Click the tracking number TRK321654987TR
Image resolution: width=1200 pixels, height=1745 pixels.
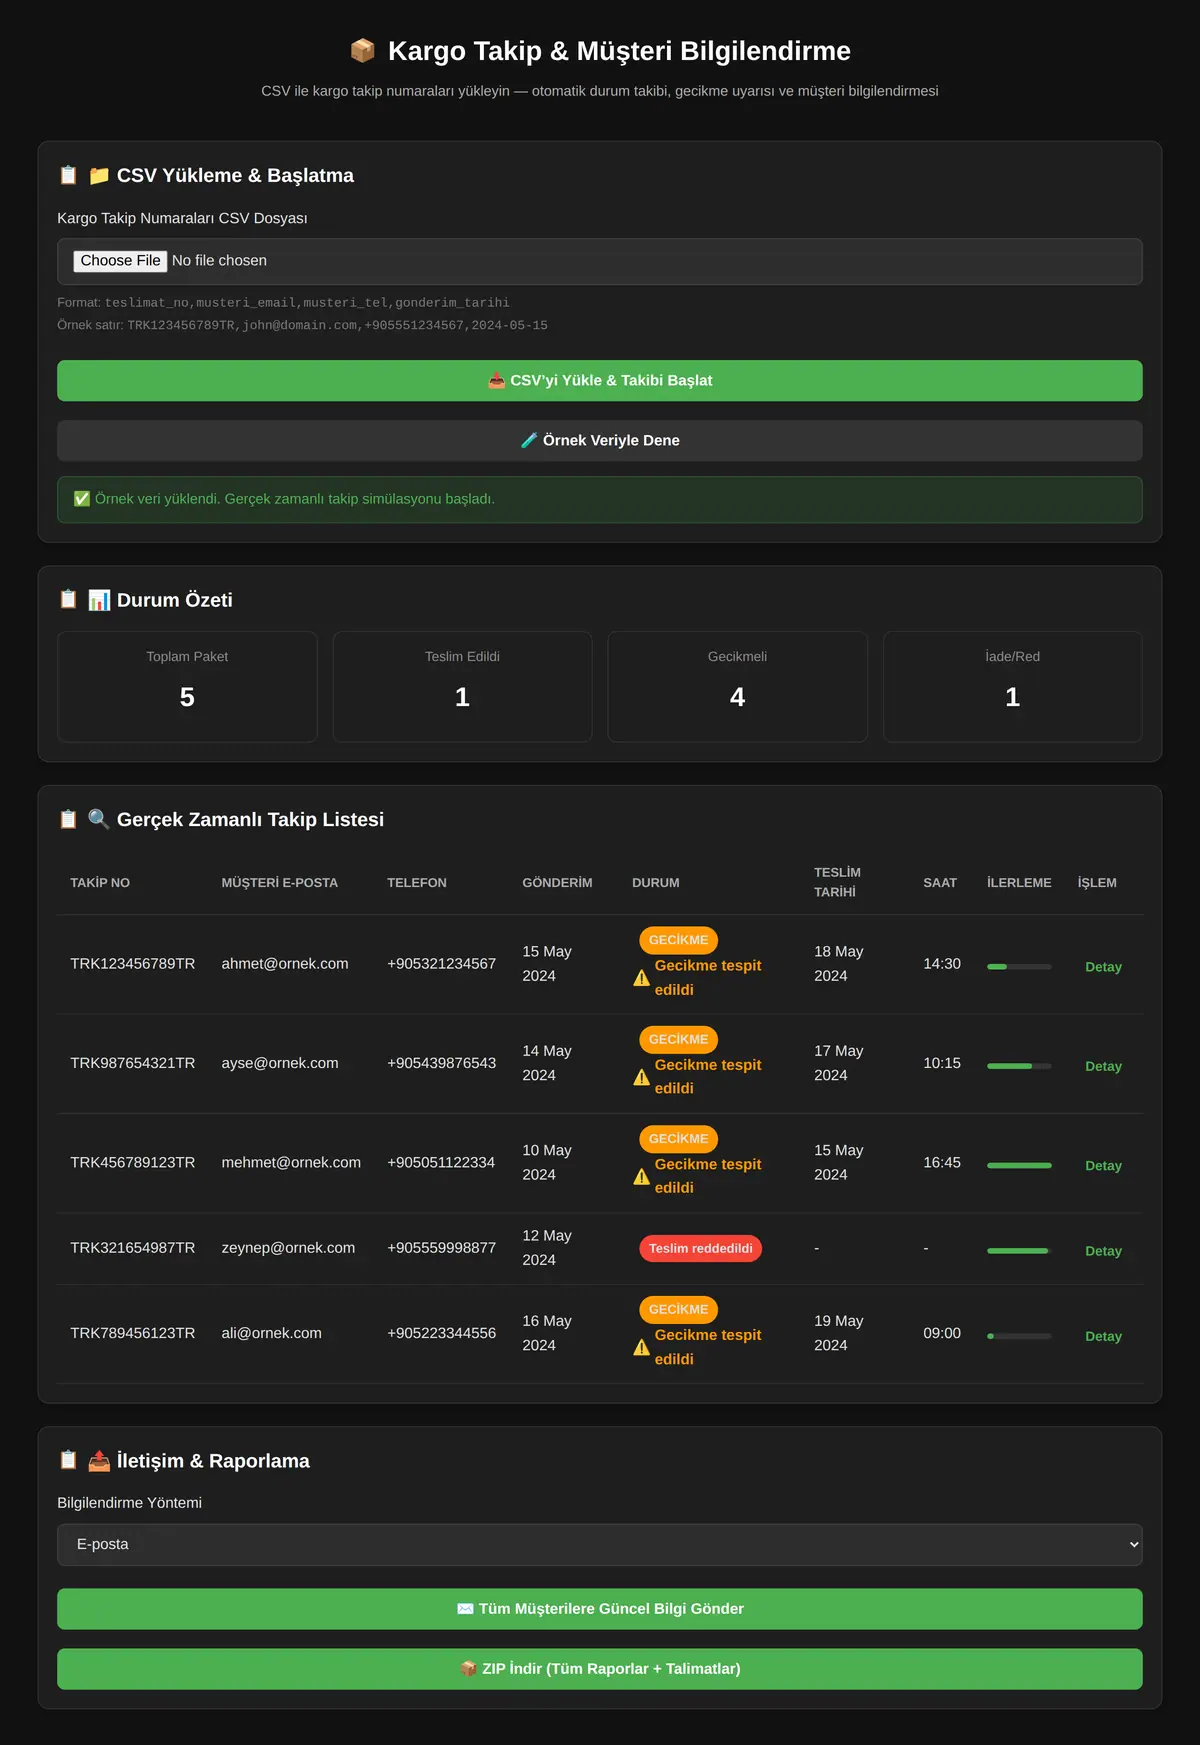[x=132, y=1248]
